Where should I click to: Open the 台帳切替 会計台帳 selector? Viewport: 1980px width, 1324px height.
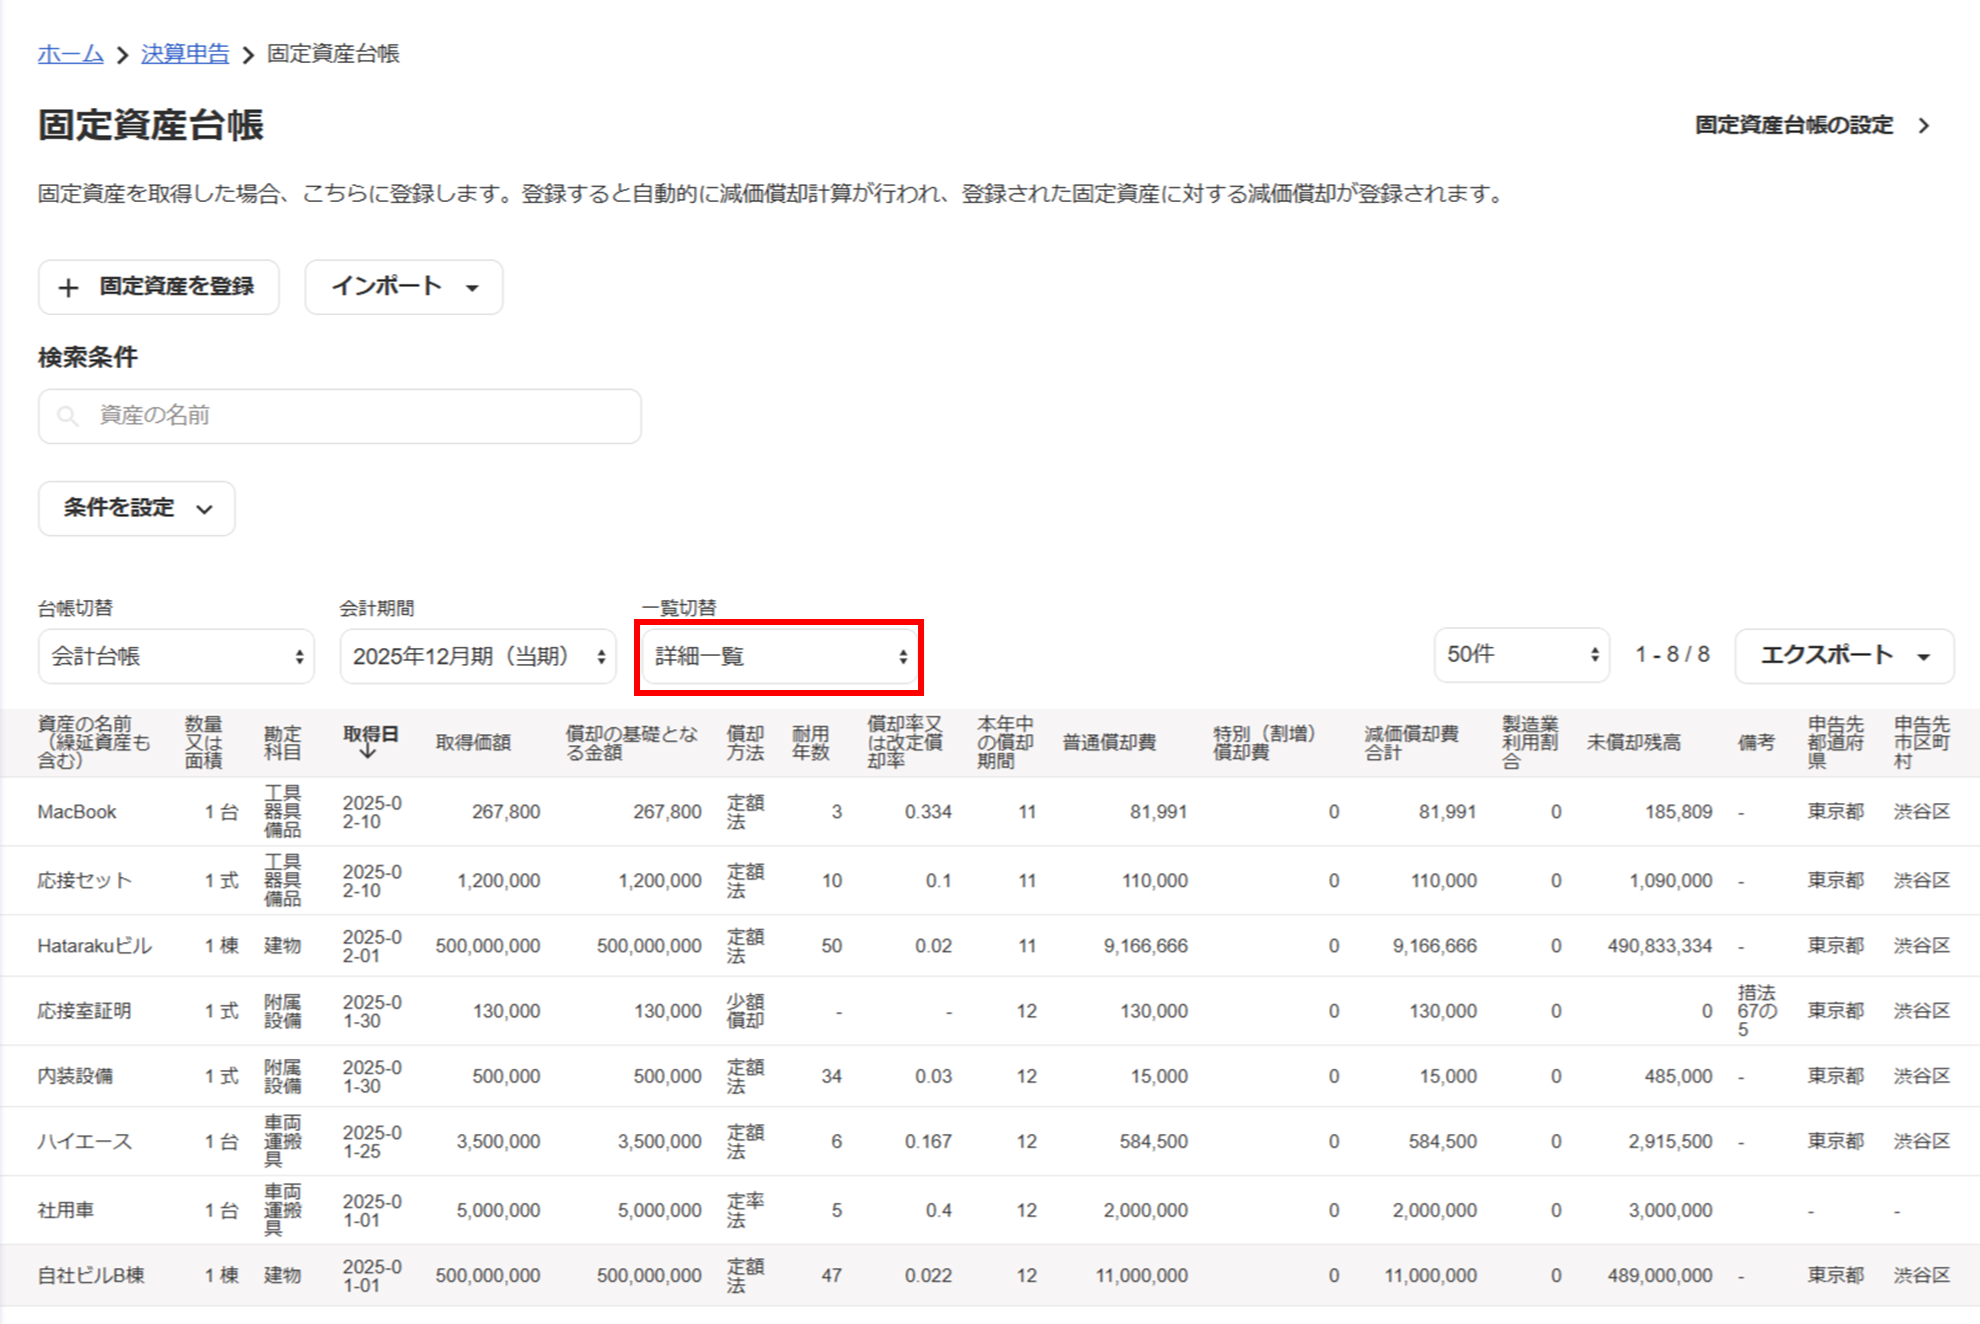(176, 656)
